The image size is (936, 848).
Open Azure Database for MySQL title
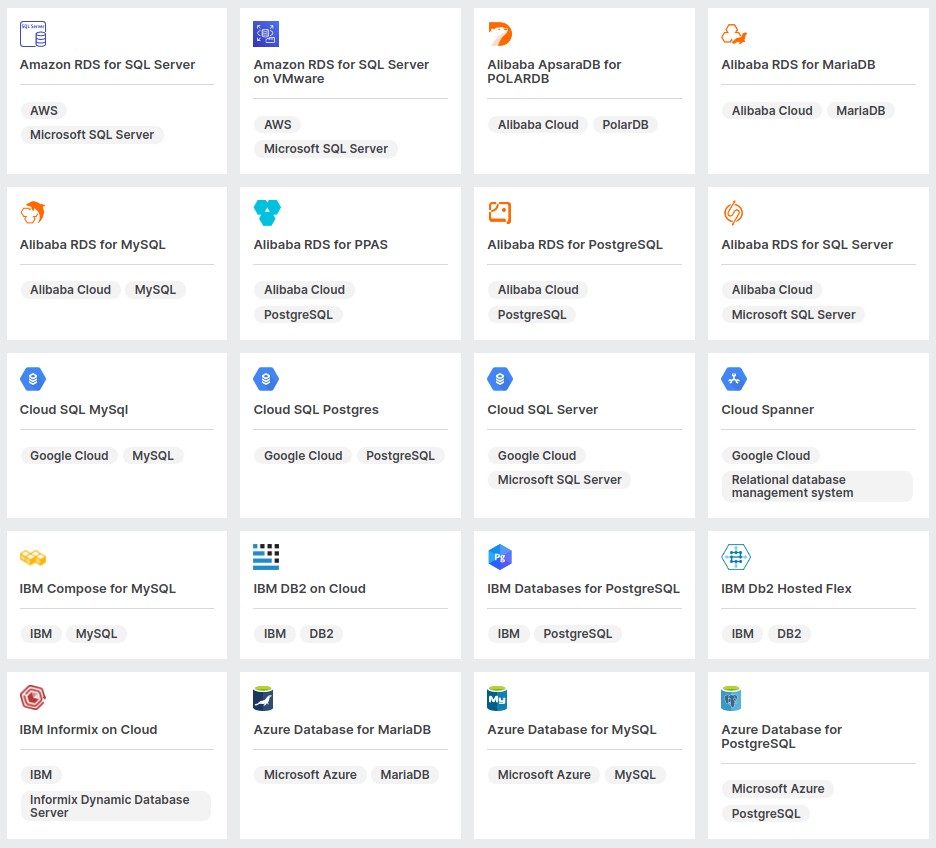click(x=572, y=730)
